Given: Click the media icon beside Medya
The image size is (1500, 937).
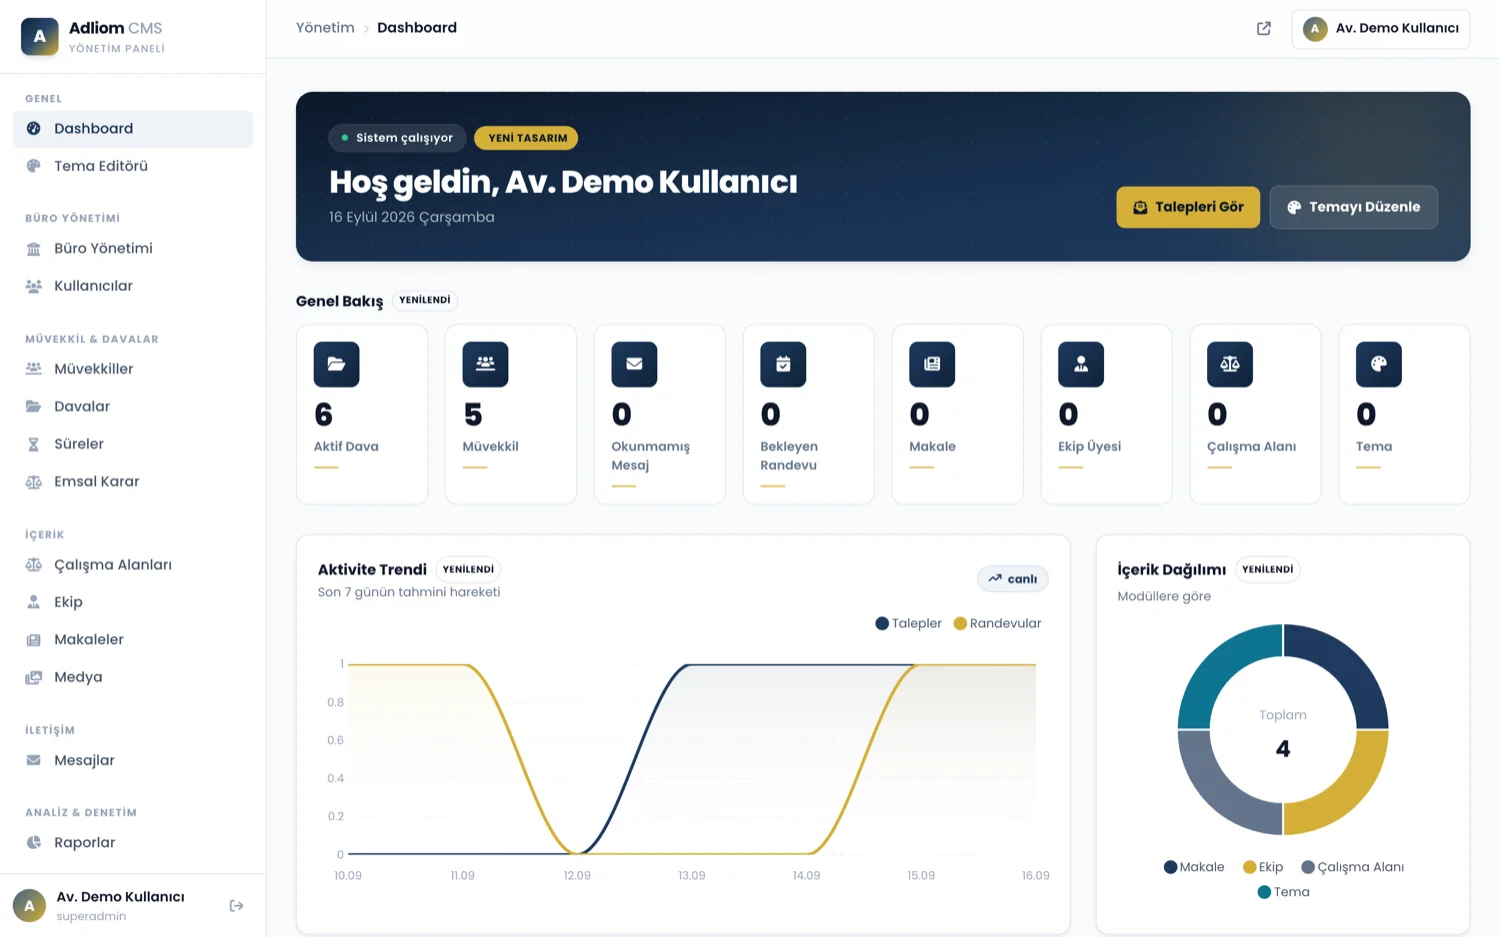Looking at the screenshot, I should point(34,677).
